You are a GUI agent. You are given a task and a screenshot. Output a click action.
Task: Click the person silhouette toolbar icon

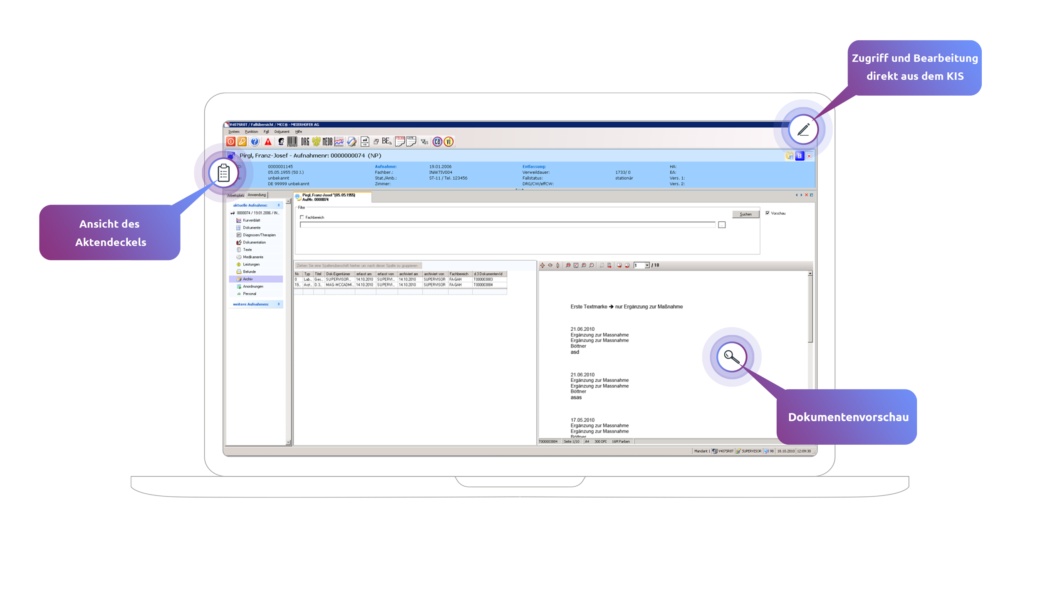tap(281, 142)
